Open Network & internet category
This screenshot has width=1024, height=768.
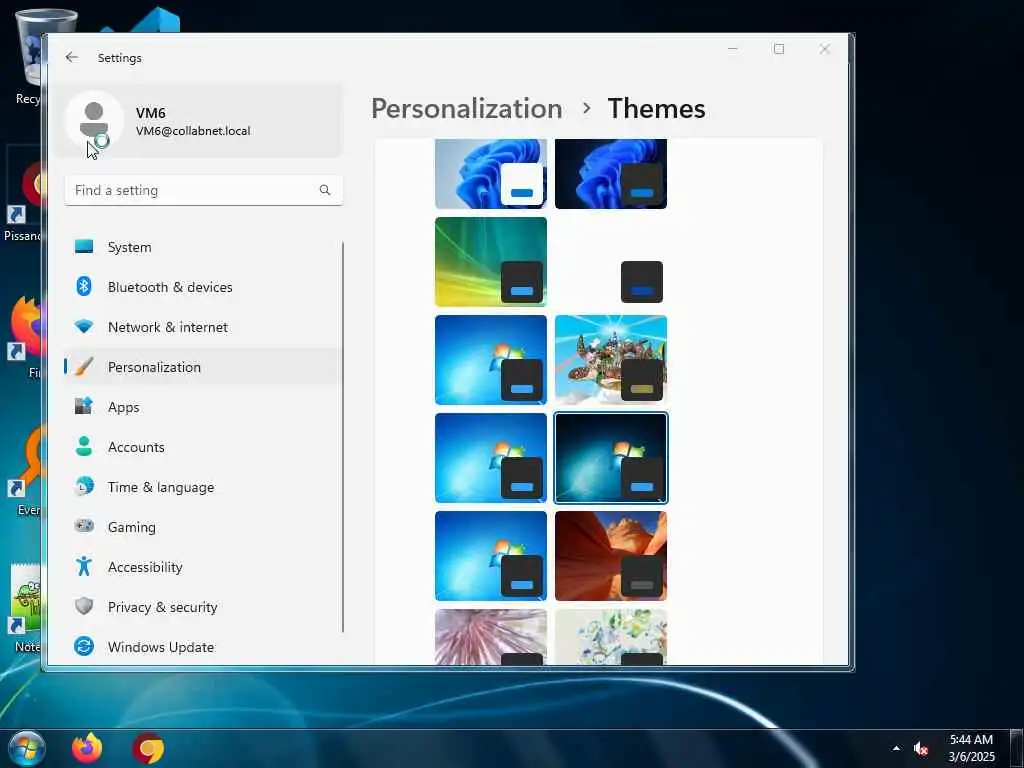[204, 327]
